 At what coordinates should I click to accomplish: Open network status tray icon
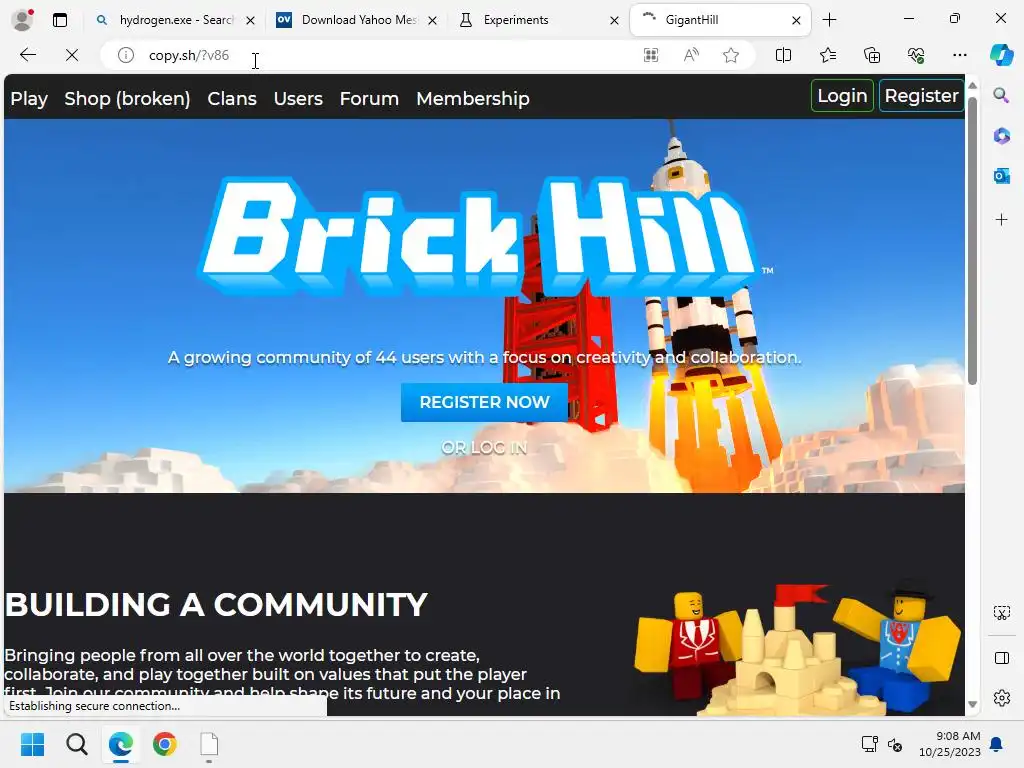pyautogui.click(x=869, y=744)
